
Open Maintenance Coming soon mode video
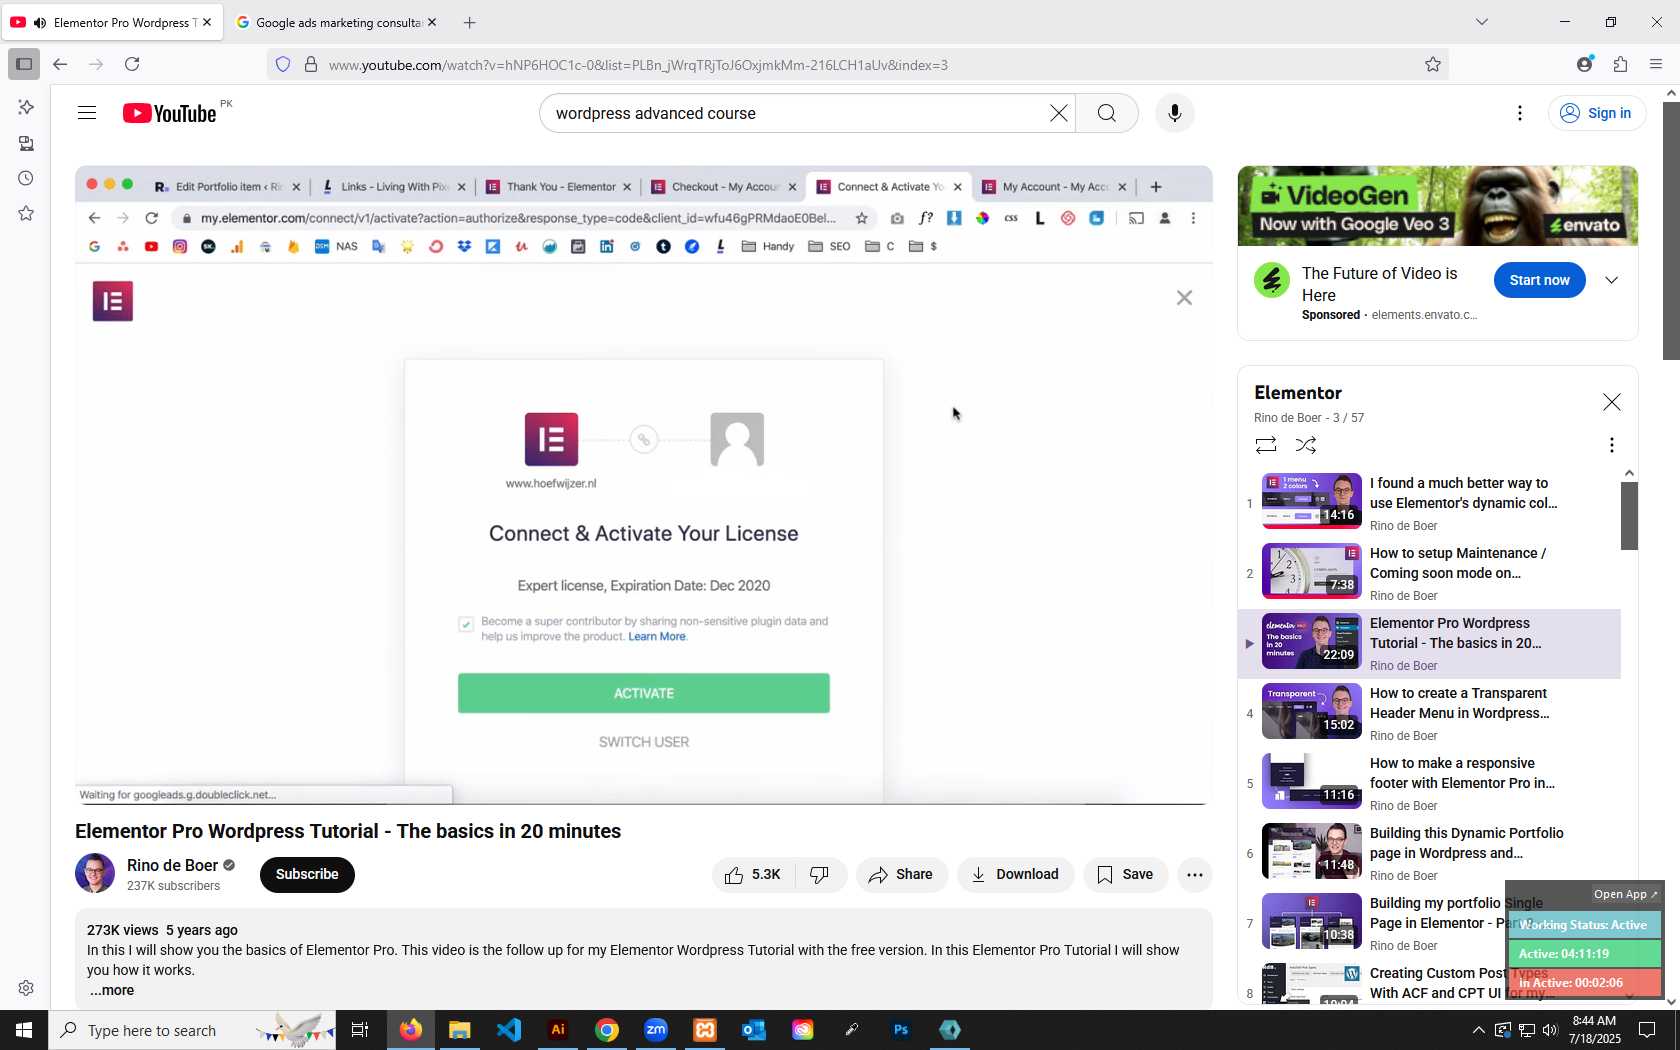click(1429, 573)
